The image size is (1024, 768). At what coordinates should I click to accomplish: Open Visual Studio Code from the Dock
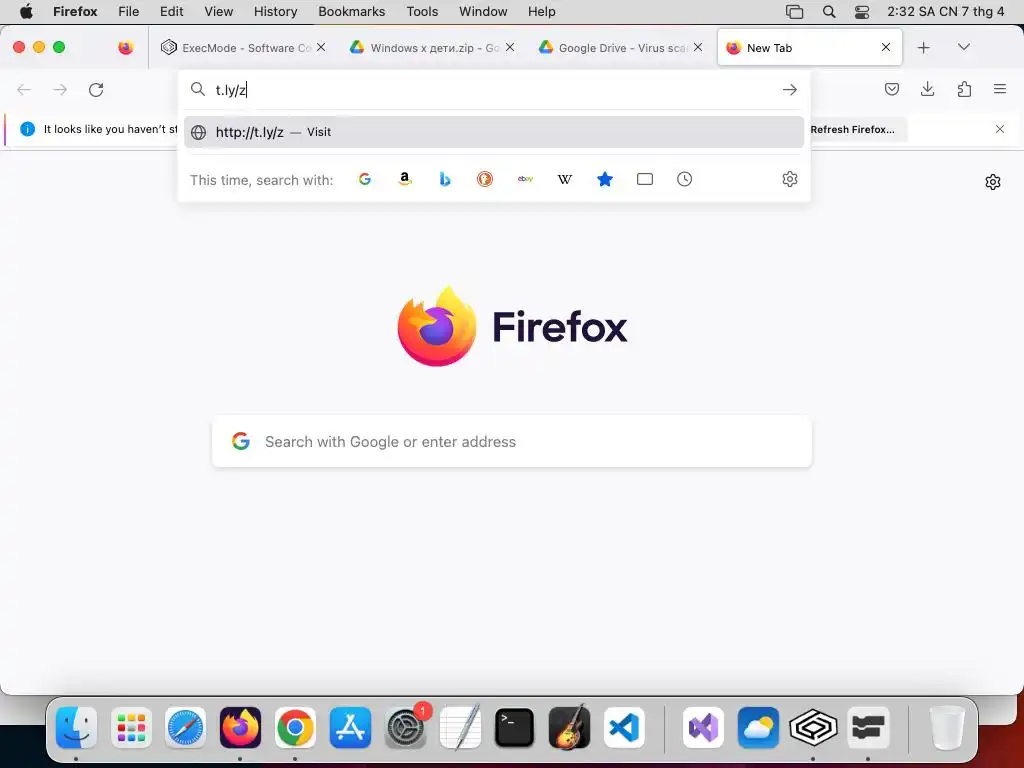(x=624, y=728)
